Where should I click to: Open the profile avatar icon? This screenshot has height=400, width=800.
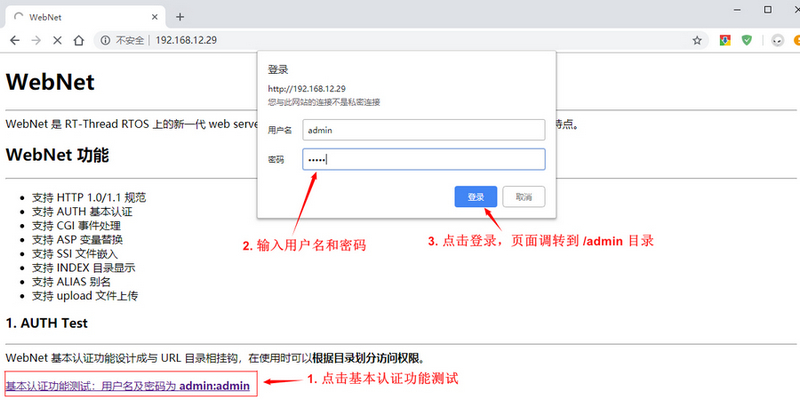point(777,40)
